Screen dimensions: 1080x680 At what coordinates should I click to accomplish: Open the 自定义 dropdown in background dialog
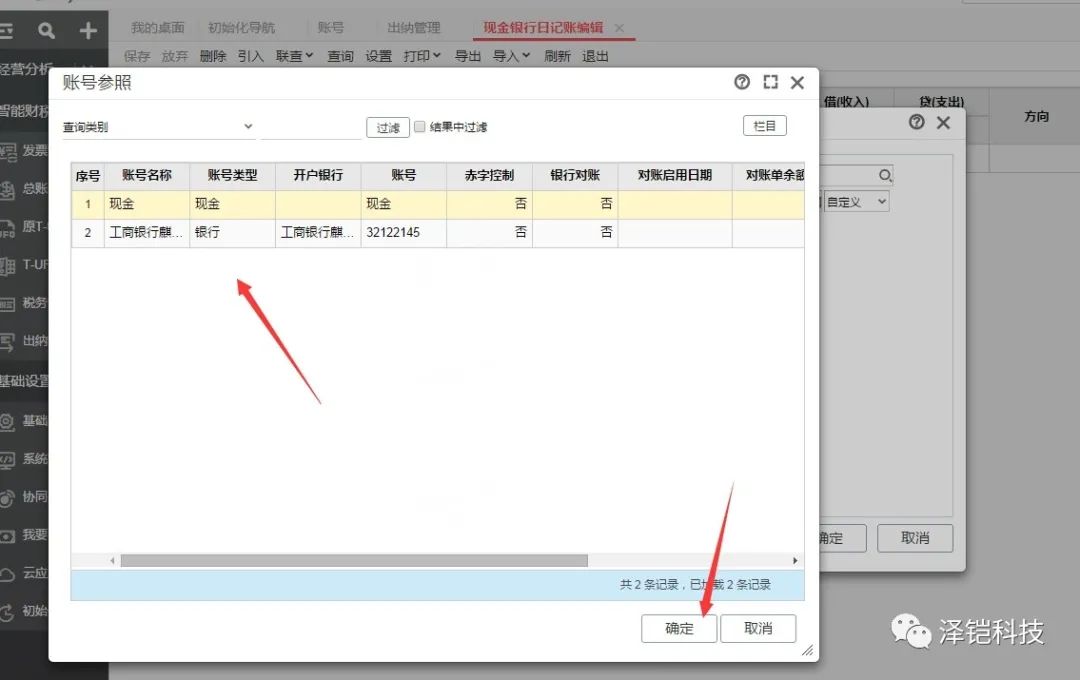tap(856, 202)
